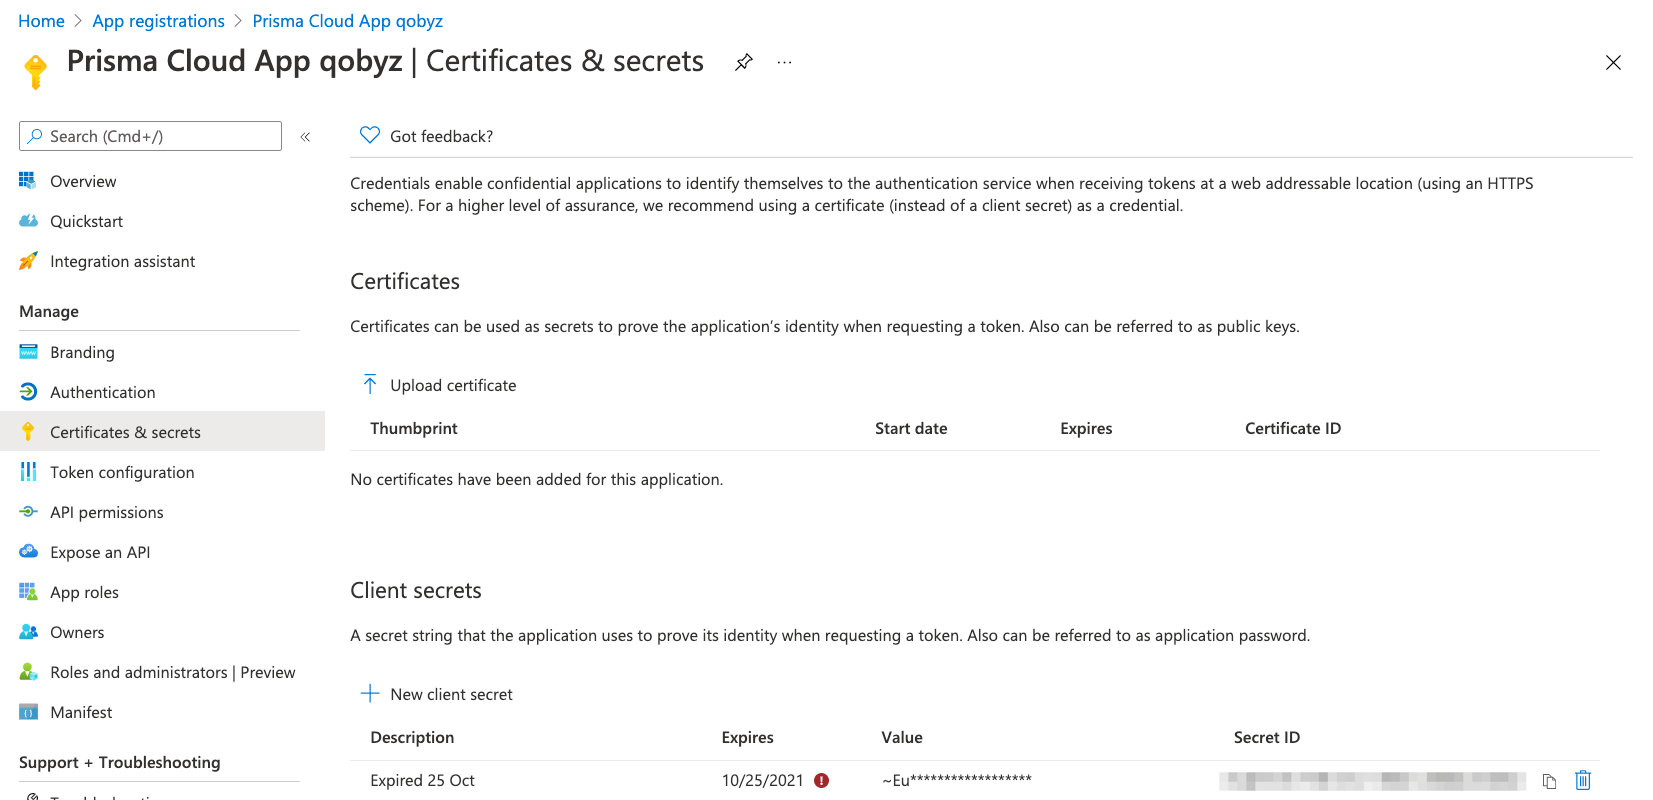Navigate to Token configuration
The height and width of the screenshot is (800, 1653).
(122, 472)
